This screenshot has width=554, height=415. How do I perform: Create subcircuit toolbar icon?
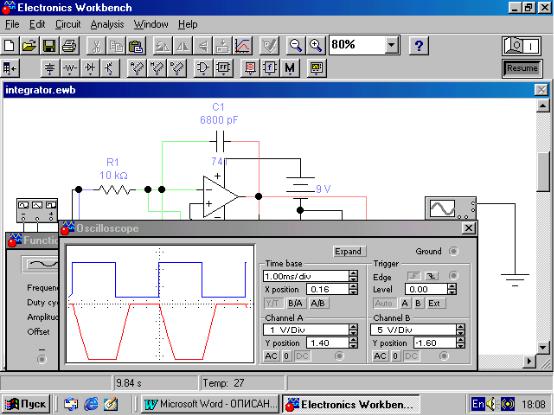pos(223,46)
